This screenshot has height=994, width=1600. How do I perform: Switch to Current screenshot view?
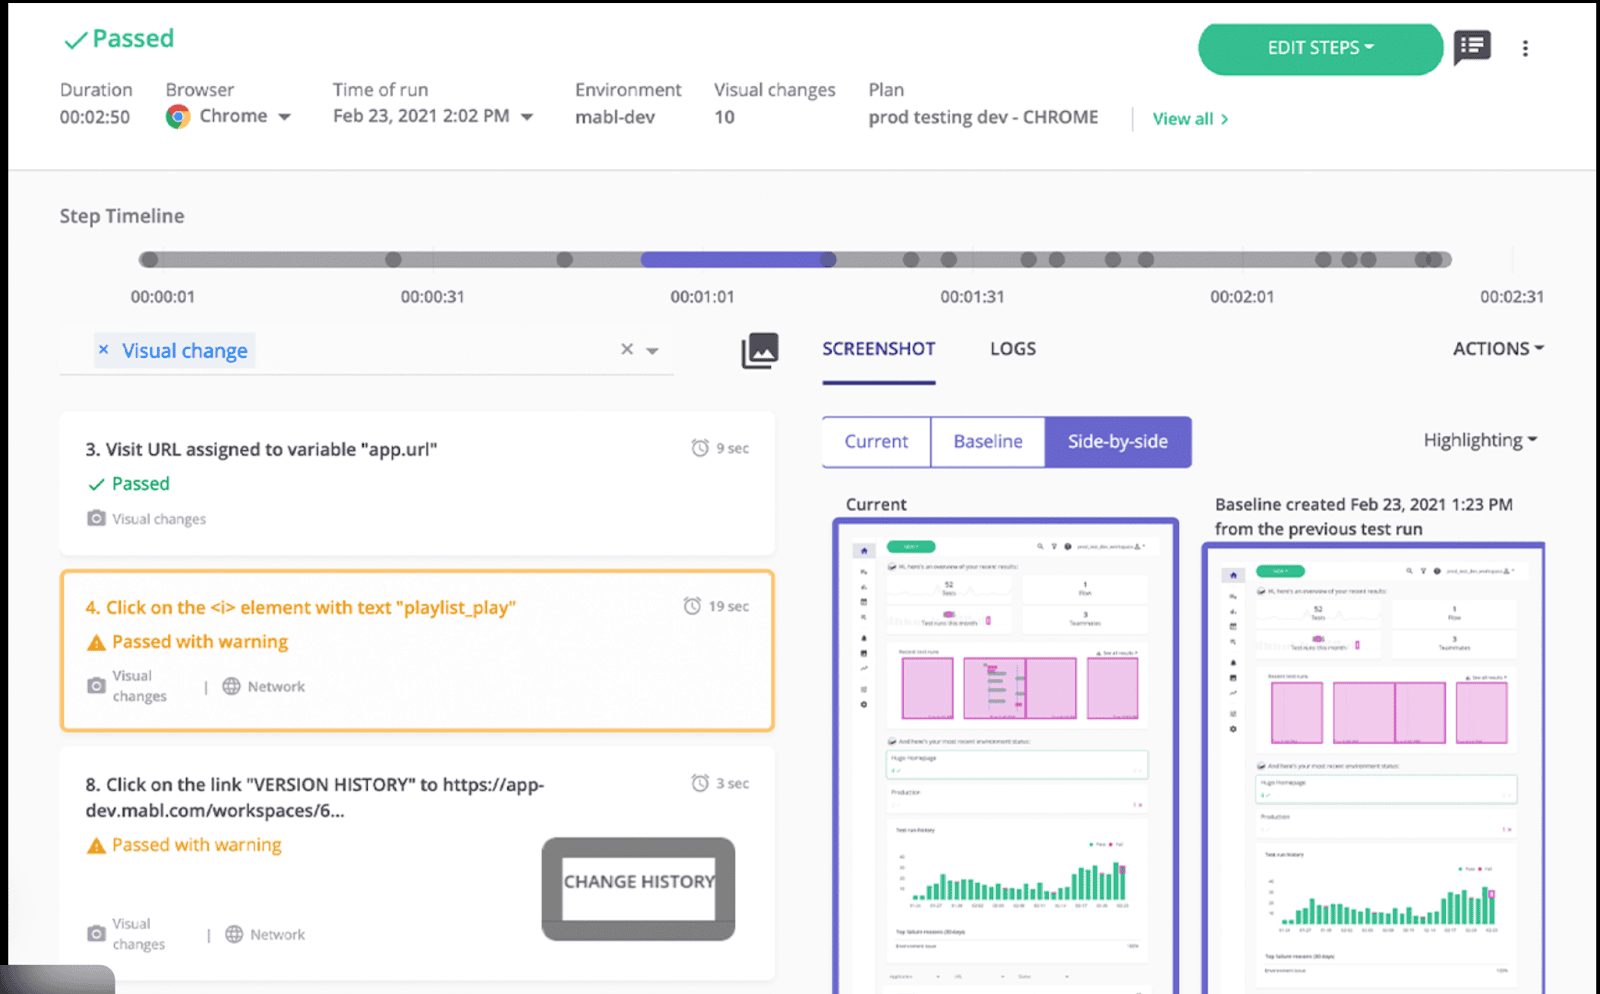(x=876, y=442)
